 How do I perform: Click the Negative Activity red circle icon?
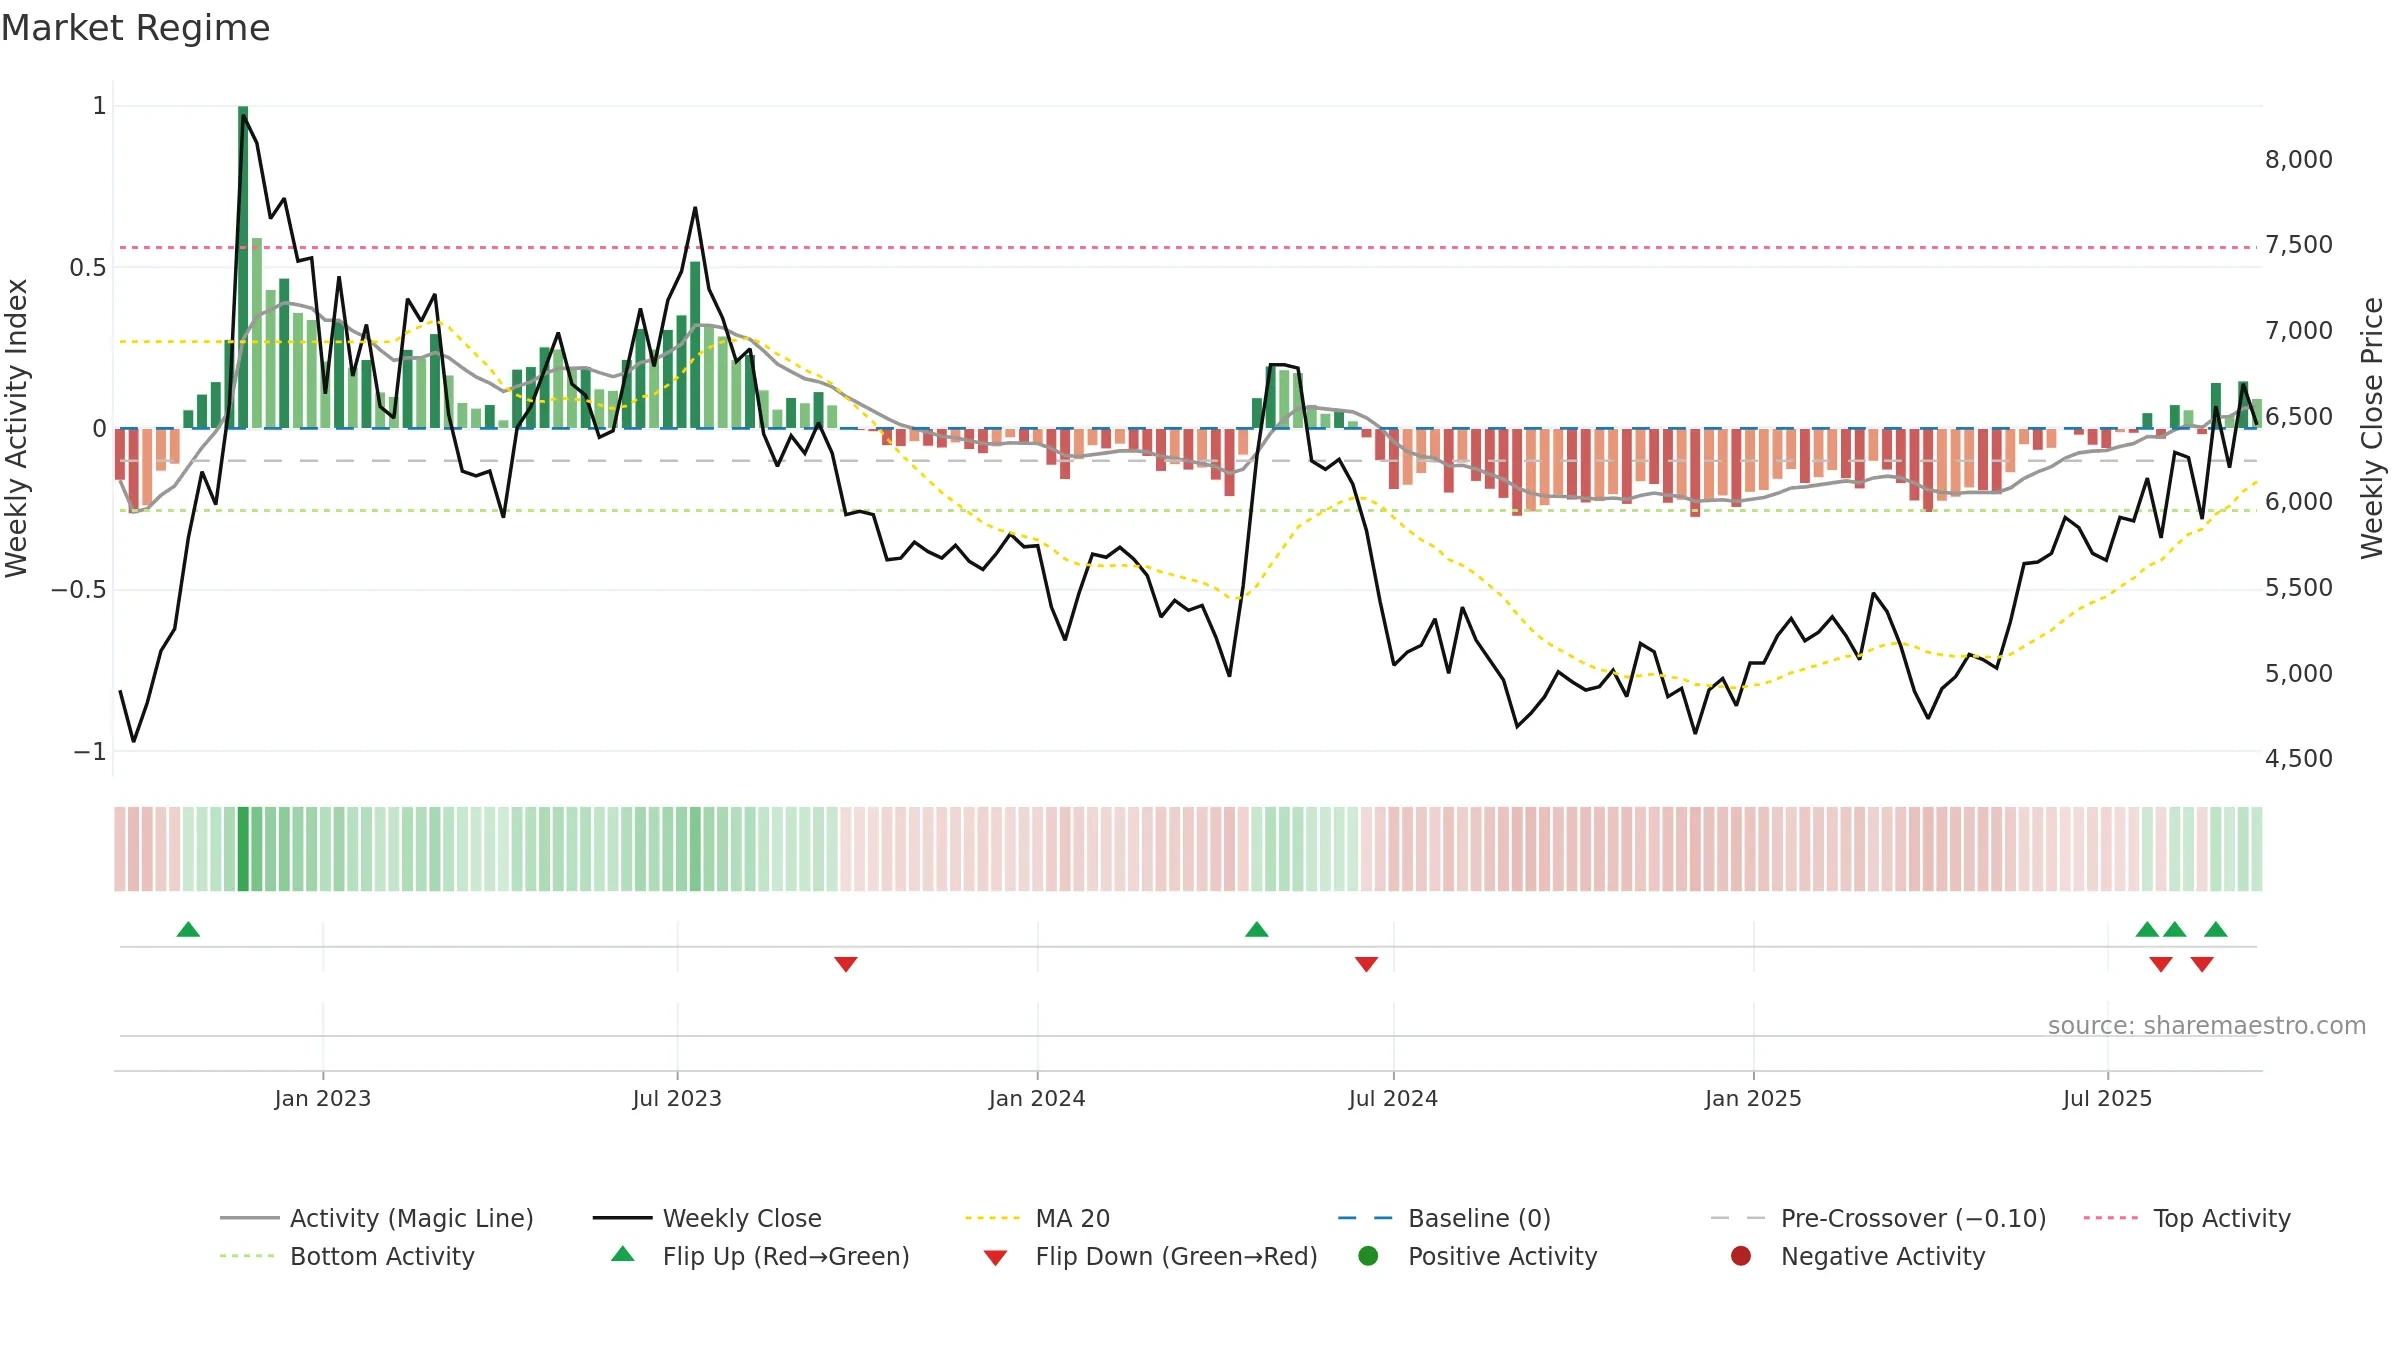[1741, 1255]
